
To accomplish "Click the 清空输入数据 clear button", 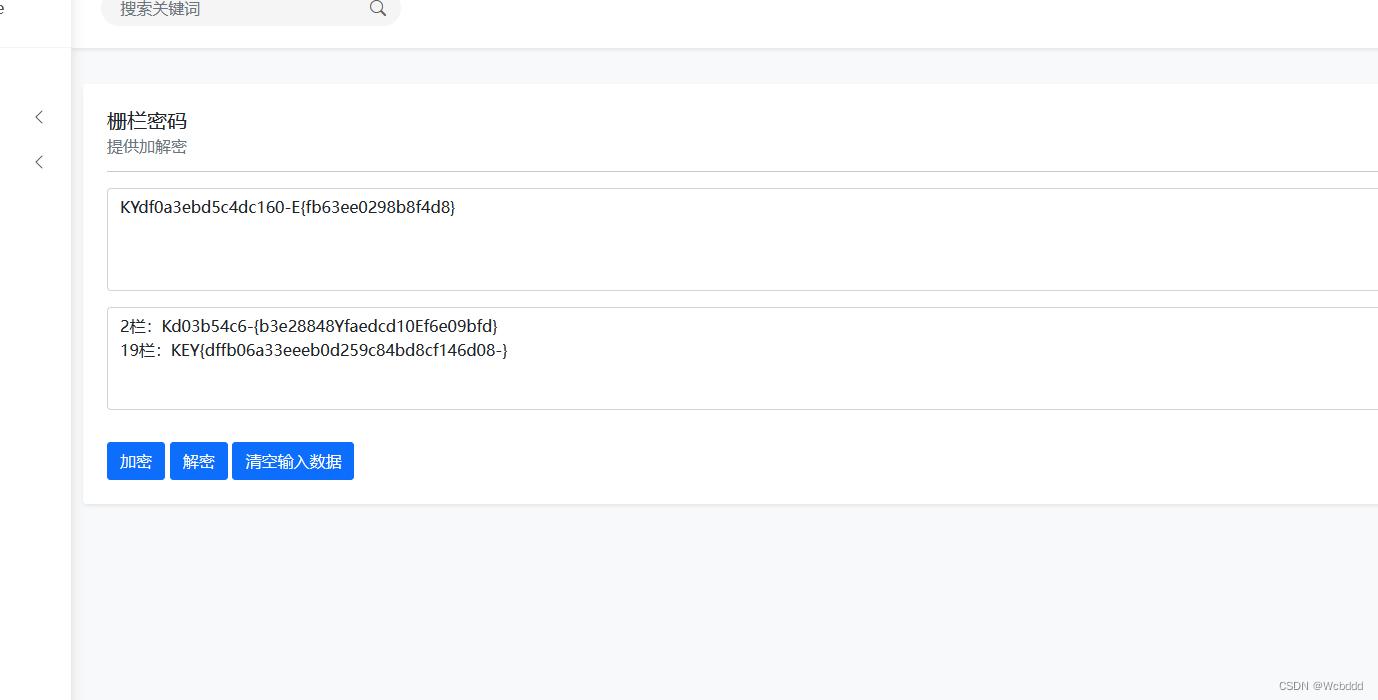I will (293, 461).
